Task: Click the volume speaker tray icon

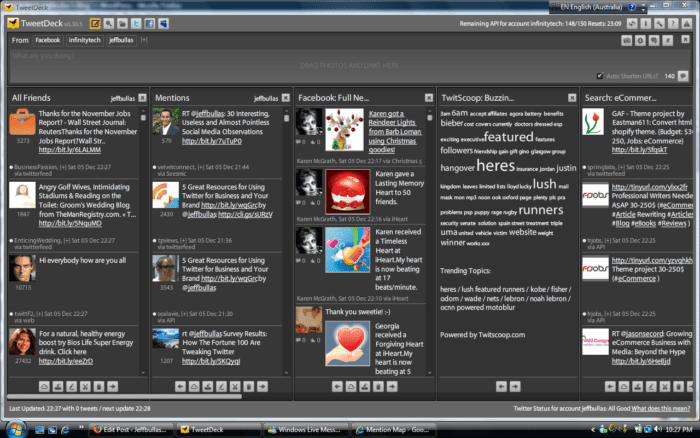Action: click(657, 429)
